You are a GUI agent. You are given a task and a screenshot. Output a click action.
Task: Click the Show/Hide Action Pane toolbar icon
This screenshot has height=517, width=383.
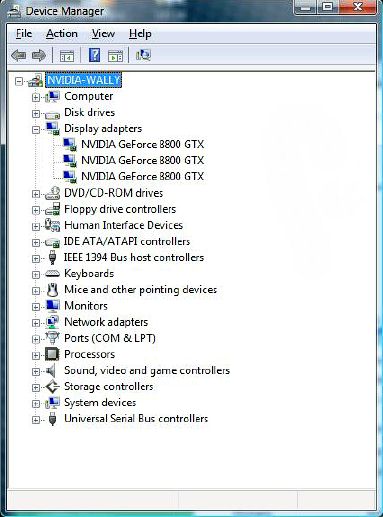115,56
